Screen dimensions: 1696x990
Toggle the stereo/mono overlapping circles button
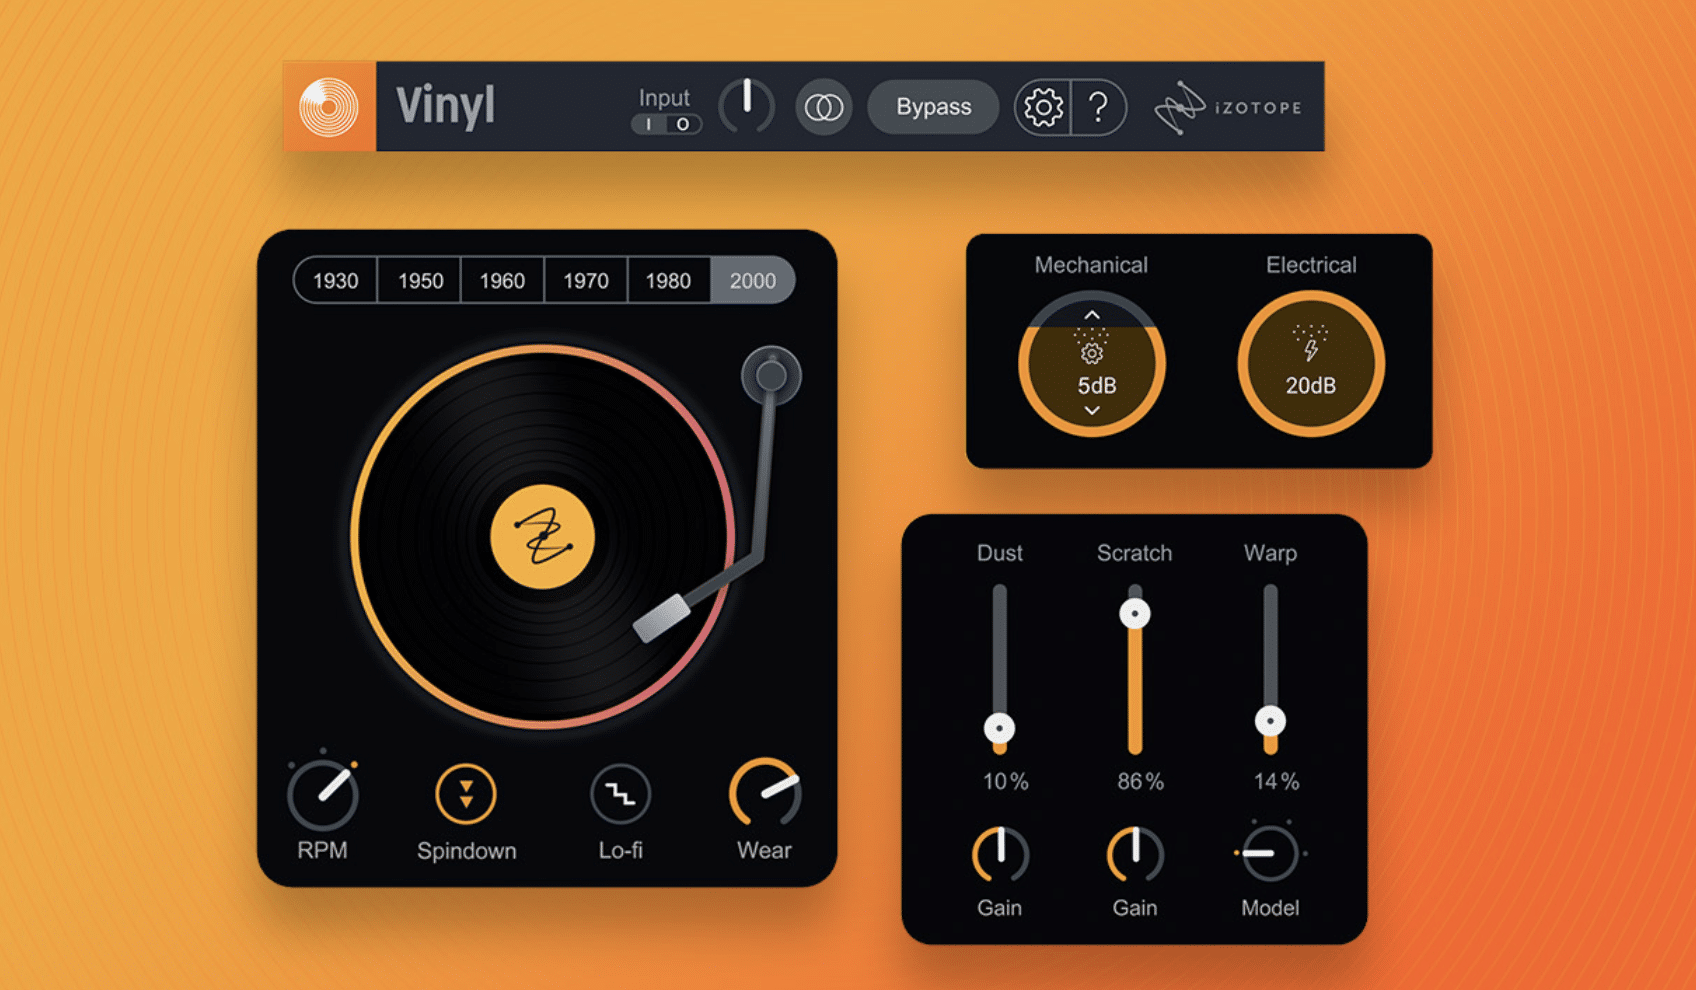click(x=824, y=107)
